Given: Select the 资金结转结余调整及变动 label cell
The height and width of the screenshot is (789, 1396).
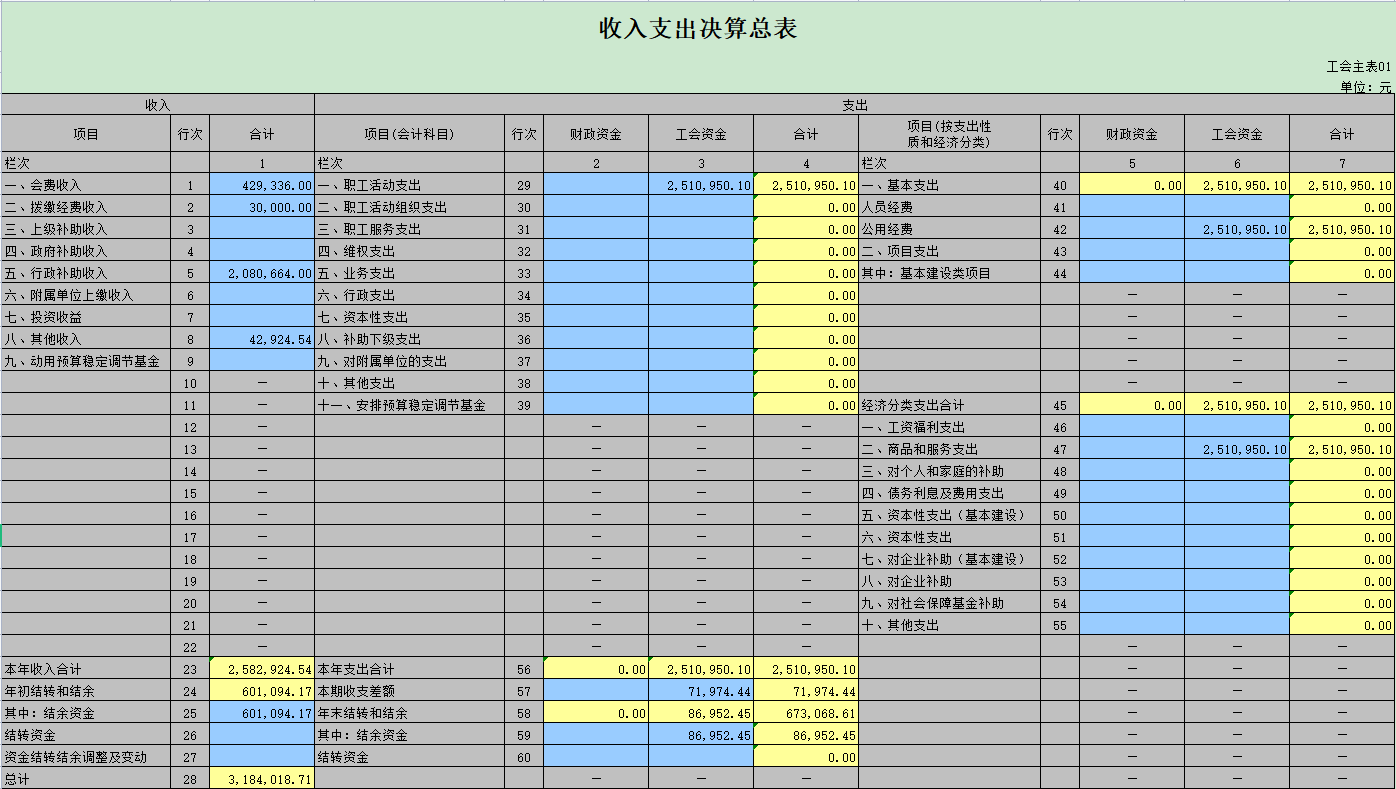Looking at the screenshot, I should tap(86, 757).
